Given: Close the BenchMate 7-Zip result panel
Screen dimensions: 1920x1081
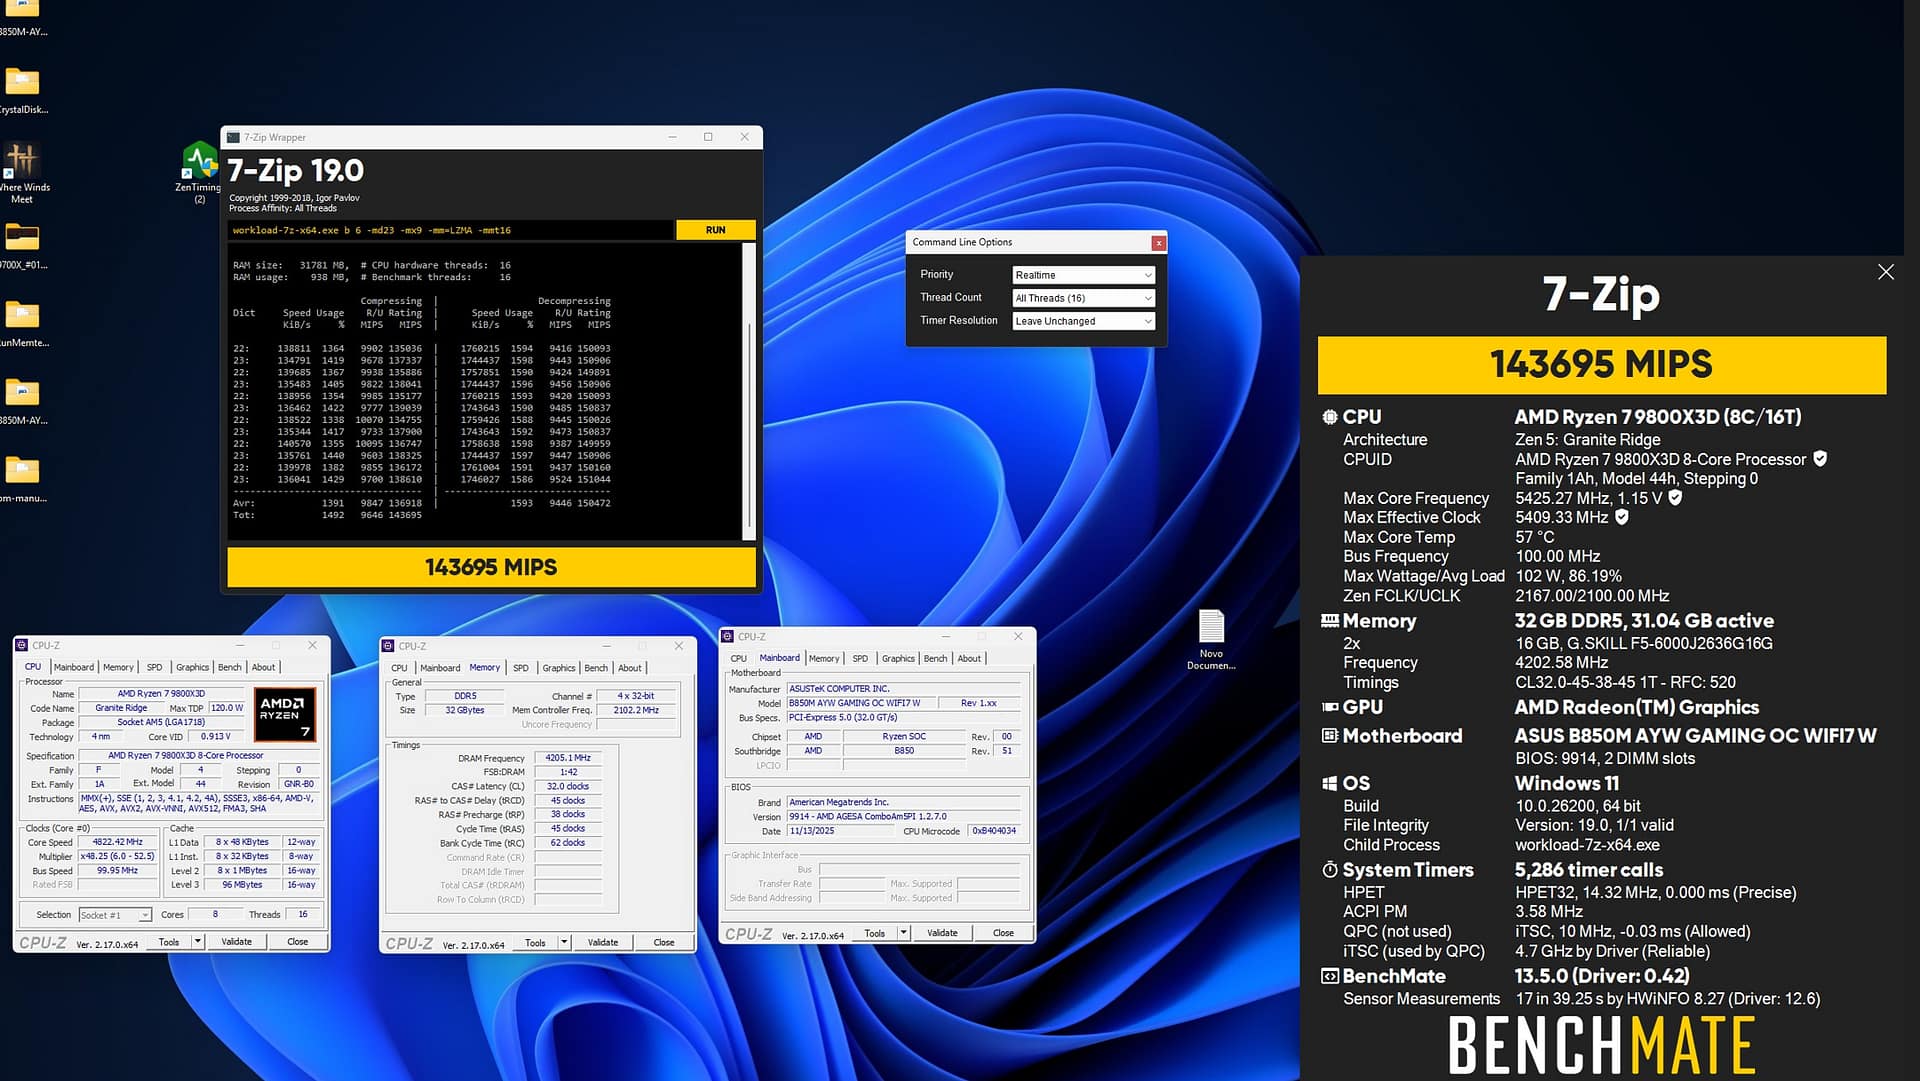Looking at the screenshot, I should (1885, 272).
